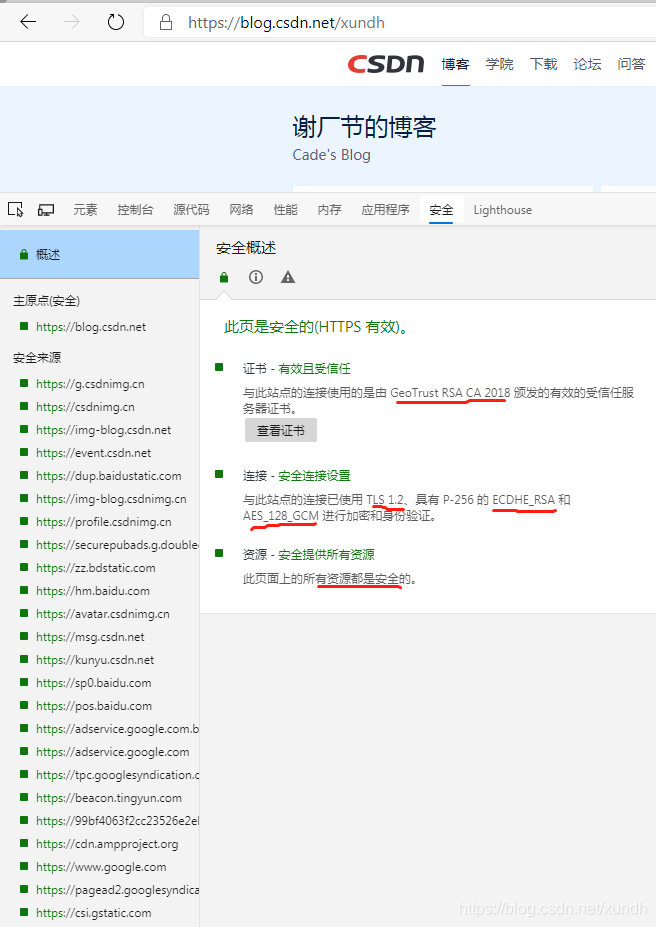Select origin https://avatar.csdnimg.cn
The image size is (656, 927).
point(103,614)
